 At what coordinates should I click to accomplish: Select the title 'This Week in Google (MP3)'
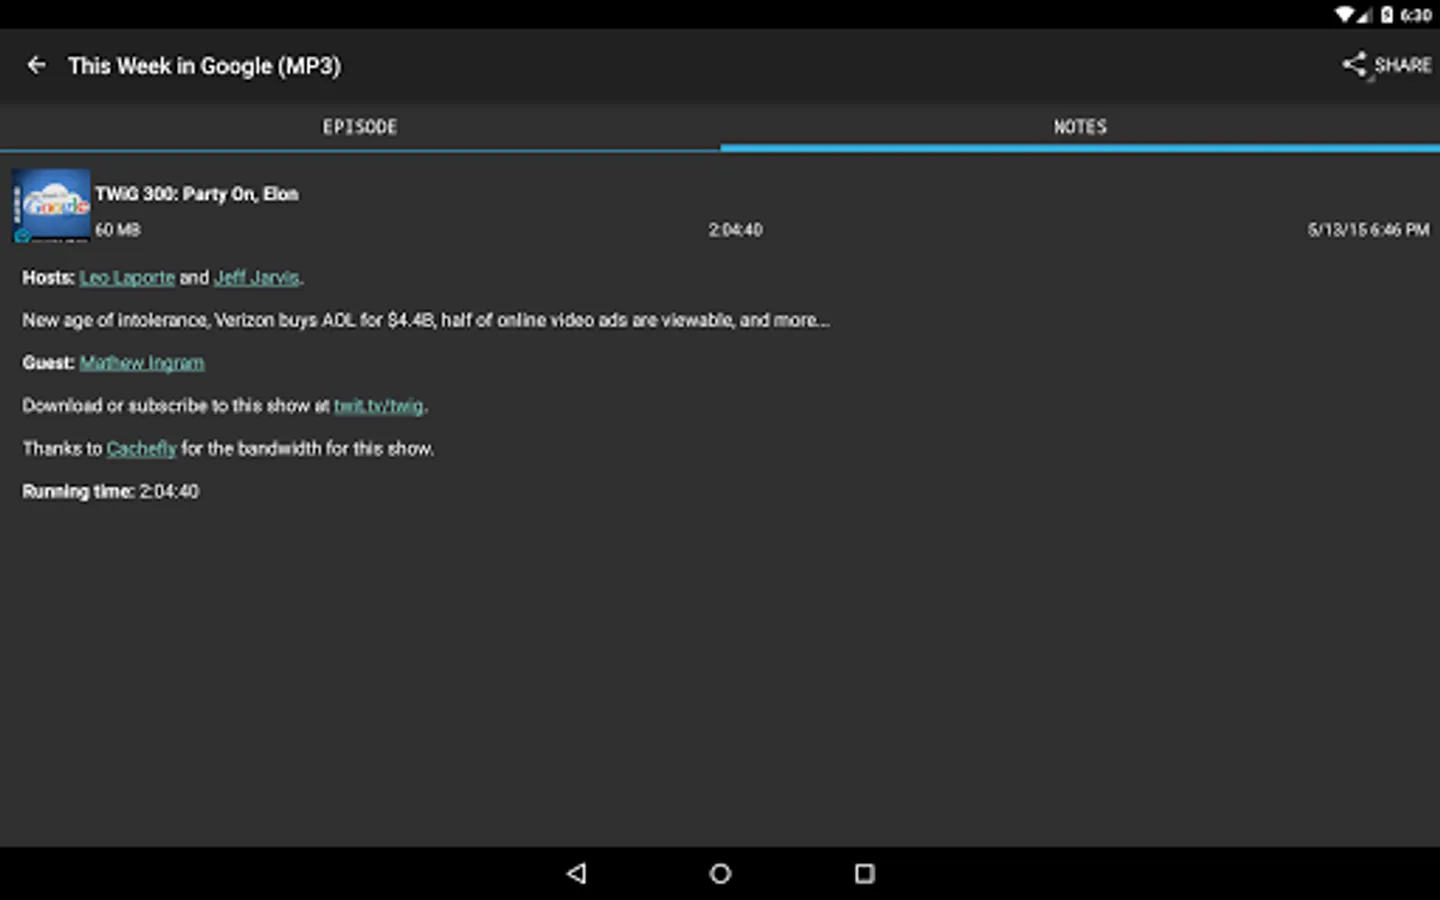coord(205,66)
